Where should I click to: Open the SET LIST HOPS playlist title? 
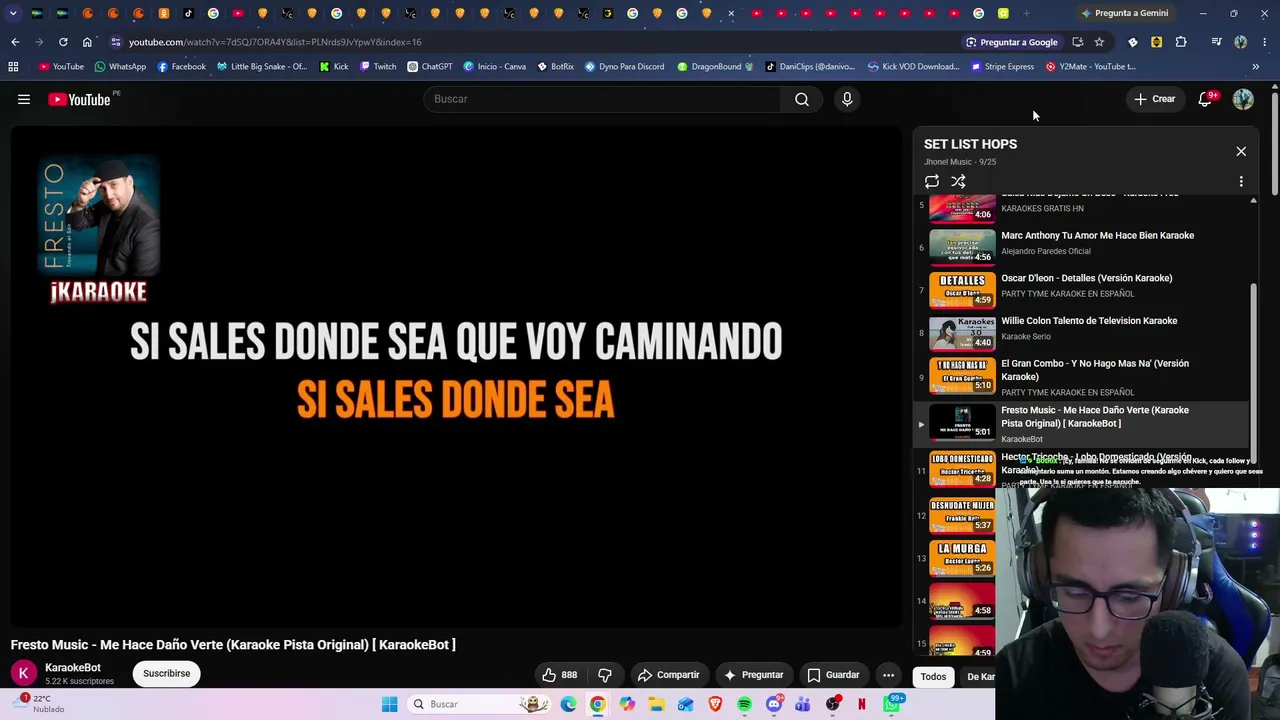coord(970,144)
